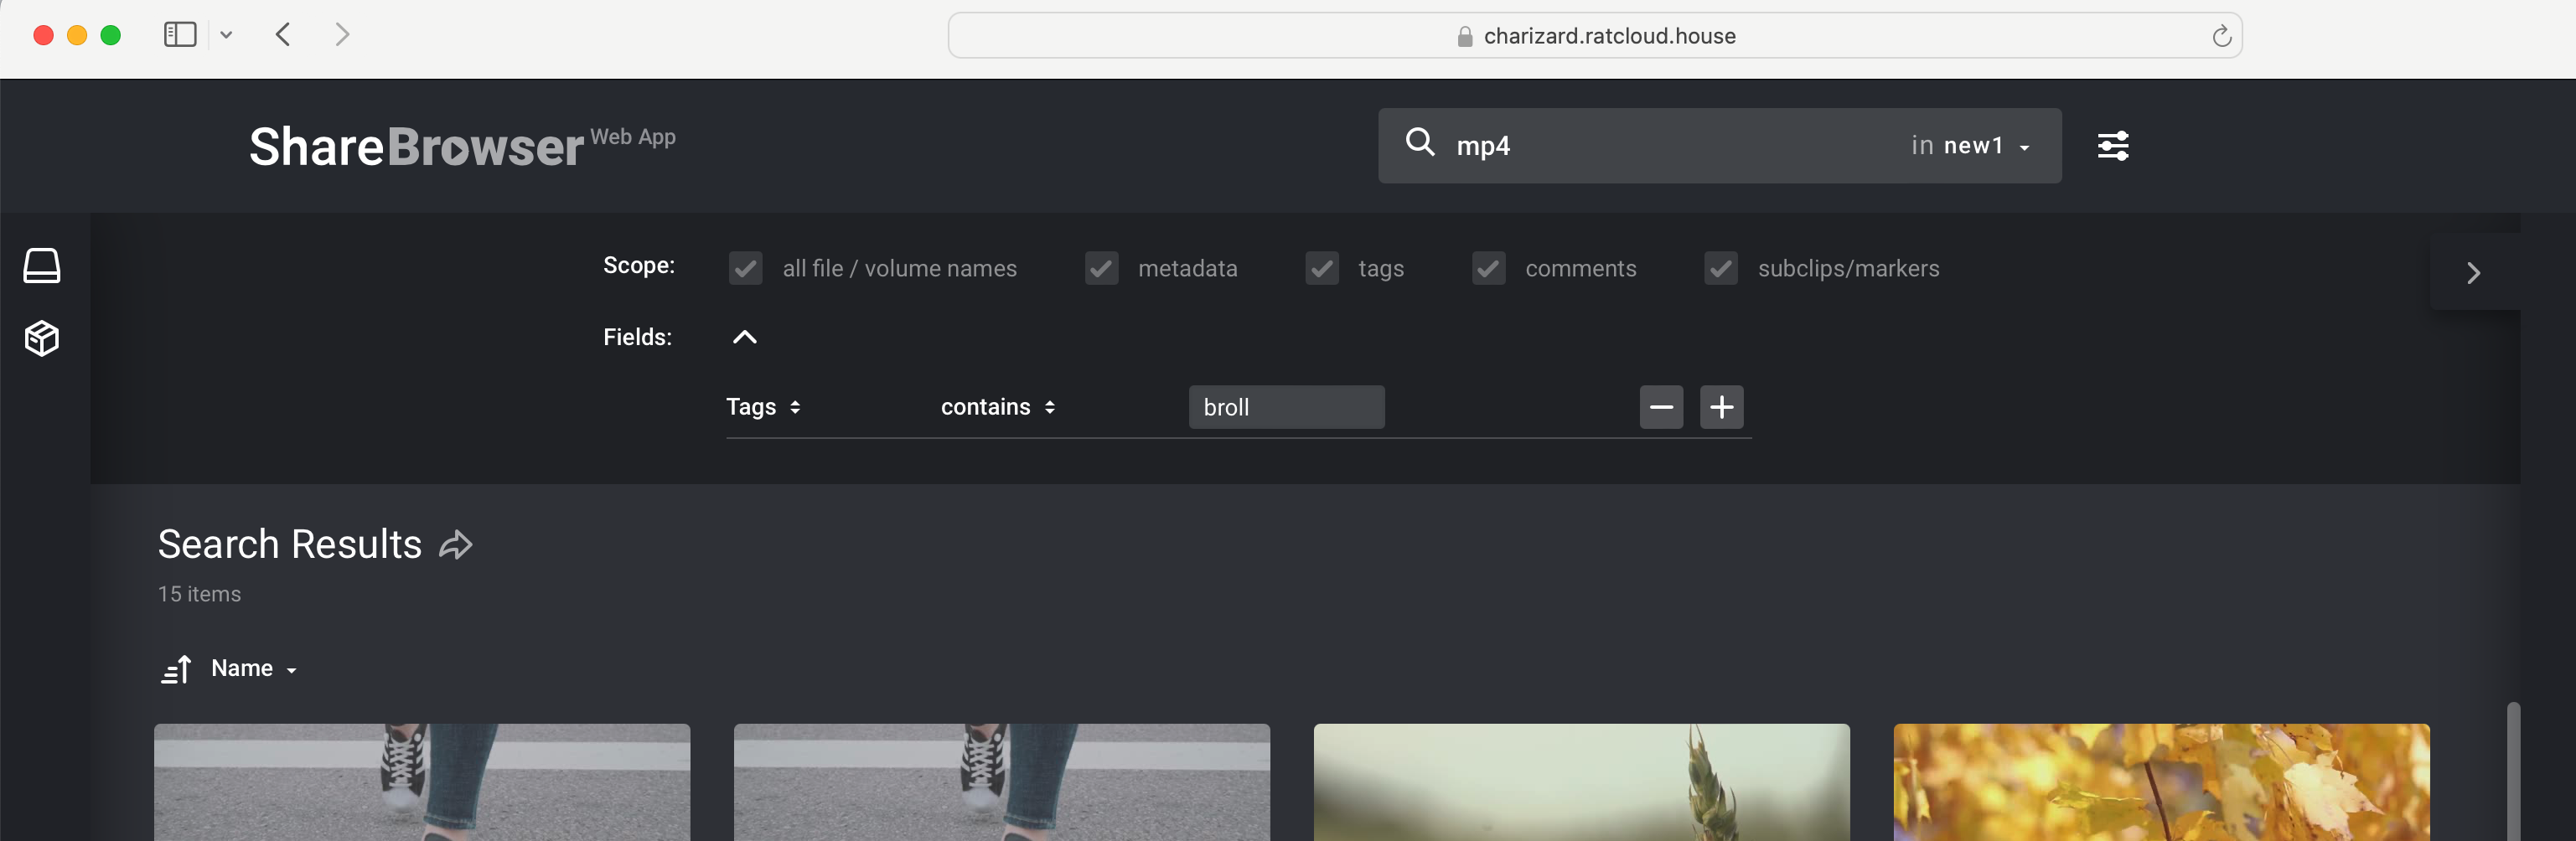The width and height of the screenshot is (2576, 841).
Task: Click the results vertical scrollbar
Action: 2512,771
